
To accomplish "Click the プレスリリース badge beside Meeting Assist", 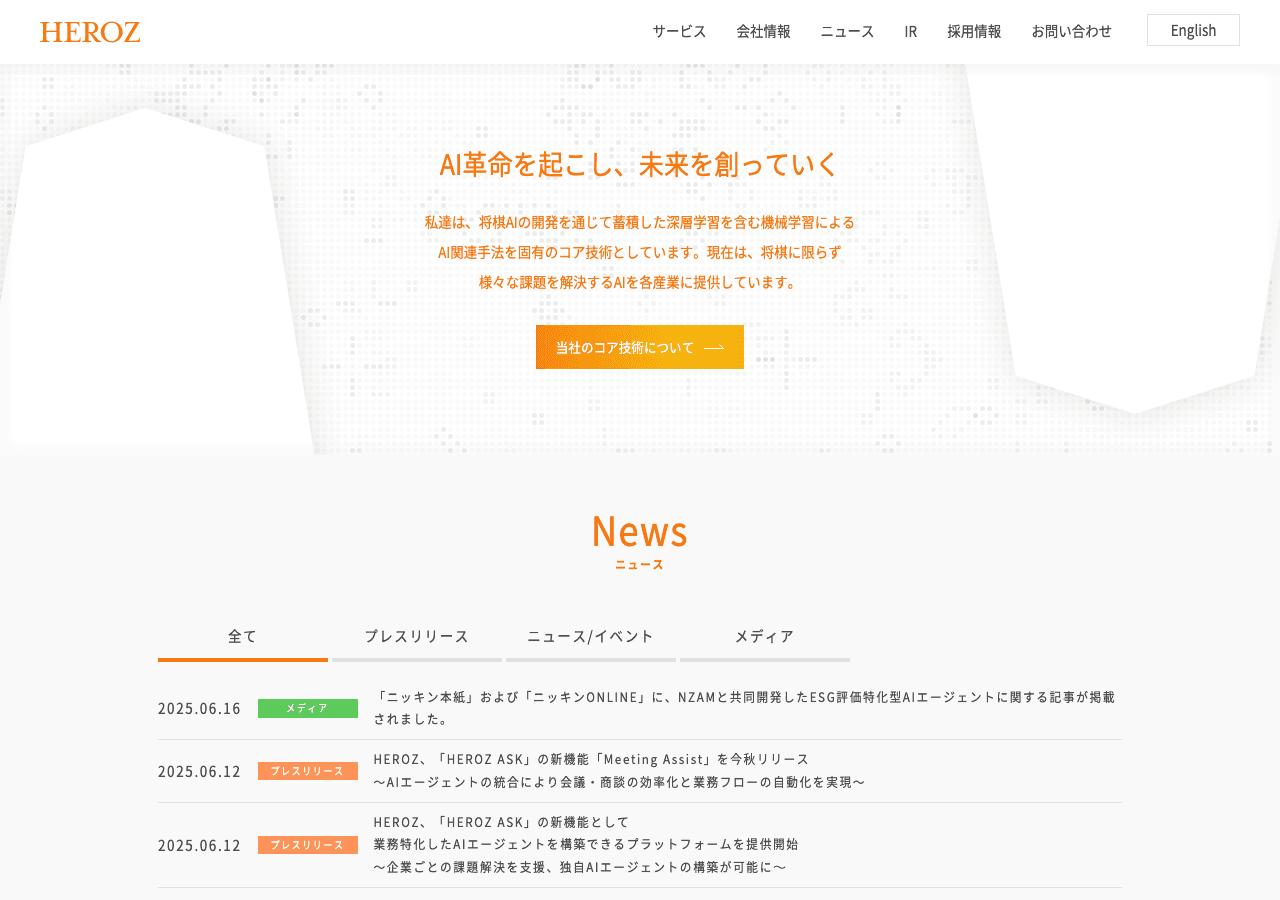I will click(x=308, y=771).
